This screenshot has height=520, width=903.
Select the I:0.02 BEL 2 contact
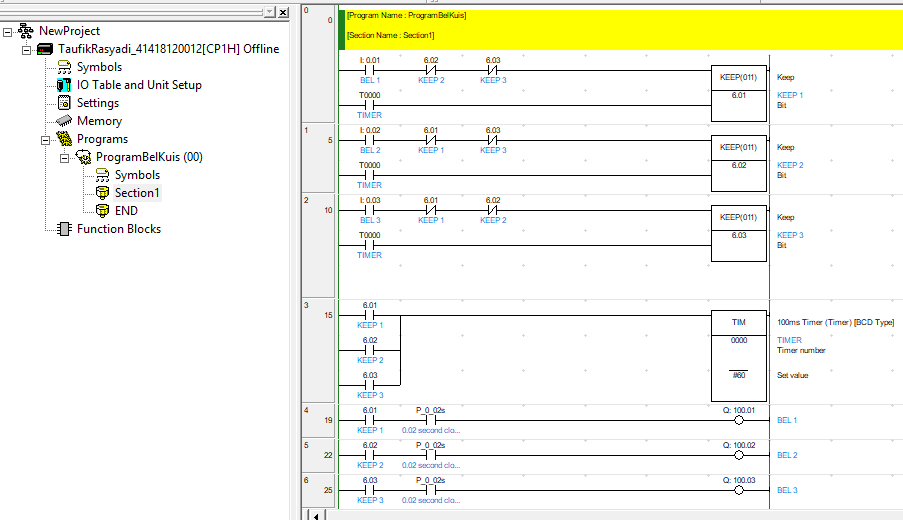[370, 140]
